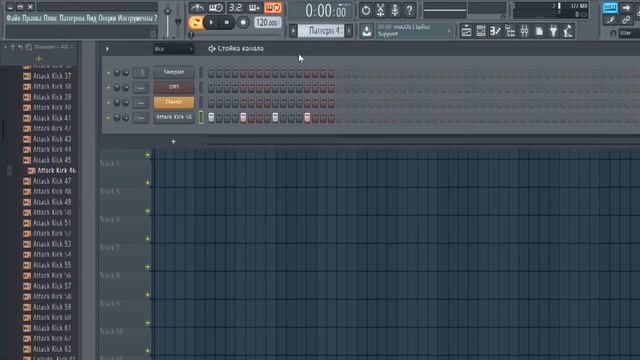Screen dimensions: 640x360
Task: Open the GMS channel button
Action: point(174,87)
